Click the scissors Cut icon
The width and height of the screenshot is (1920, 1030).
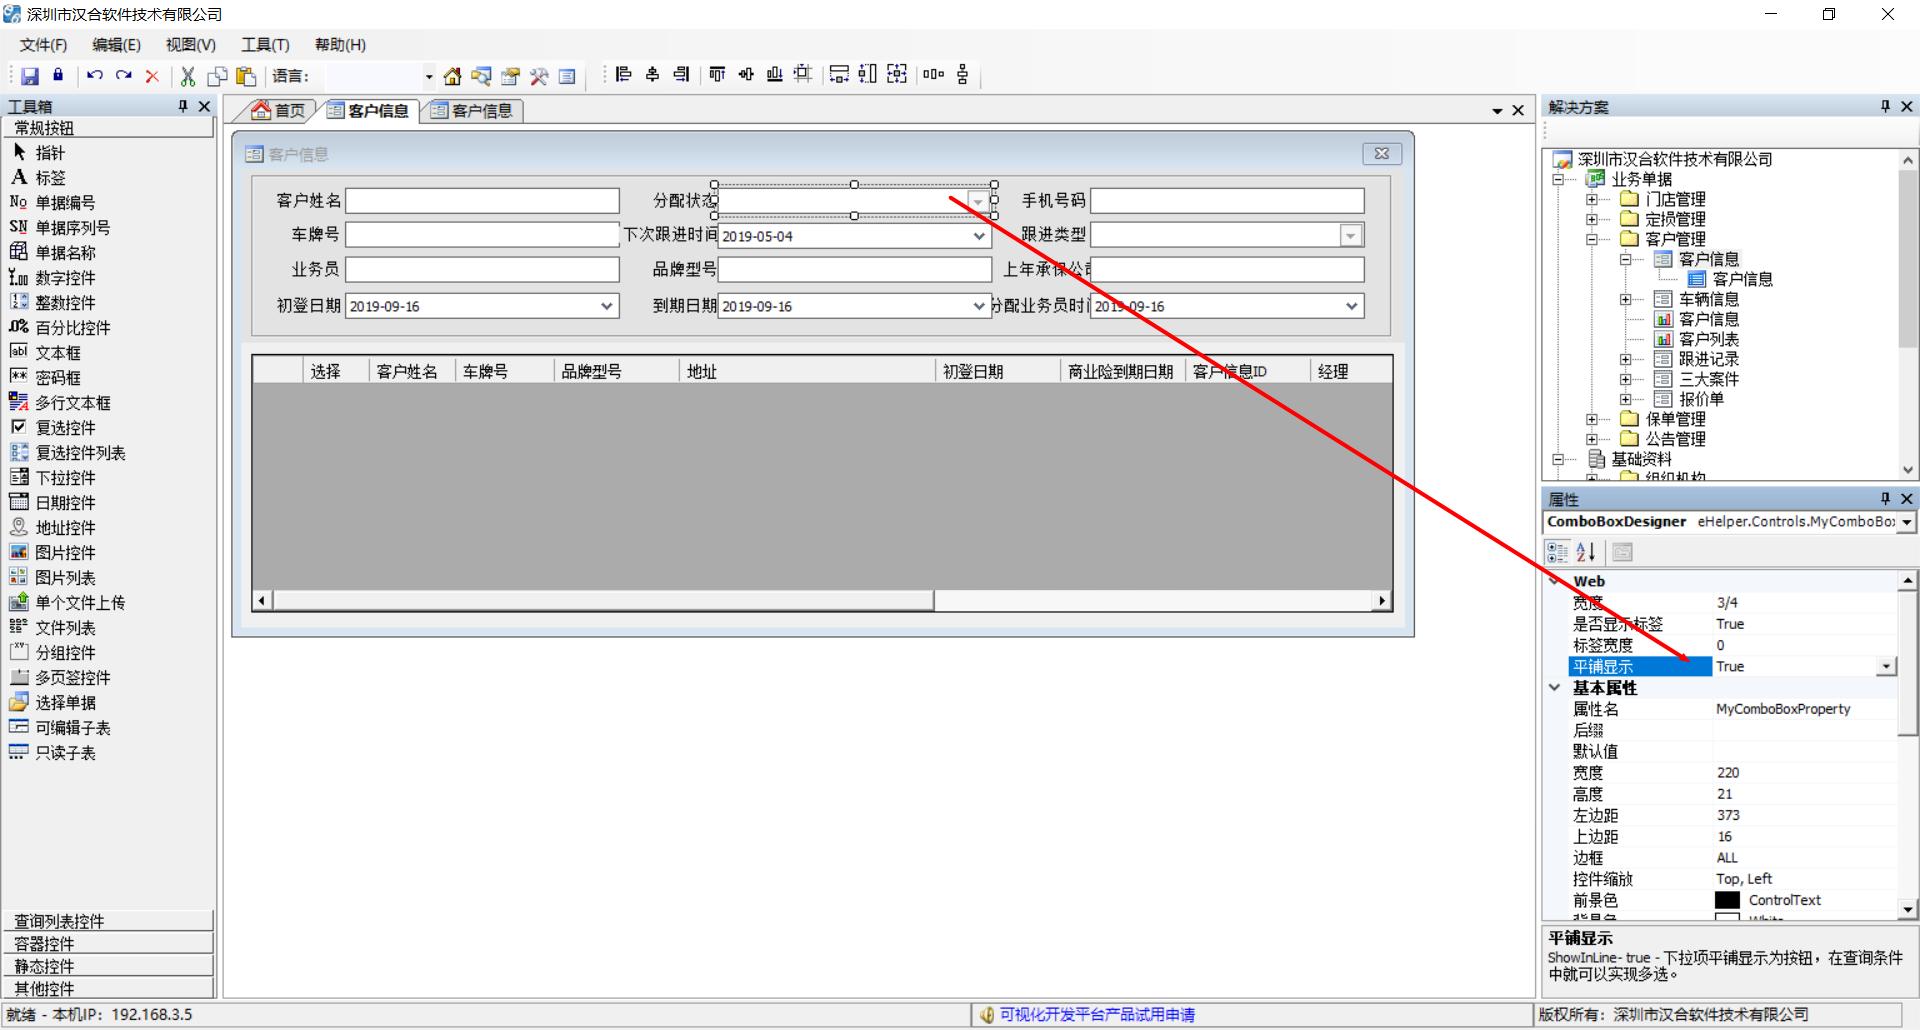(x=187, y=76)
